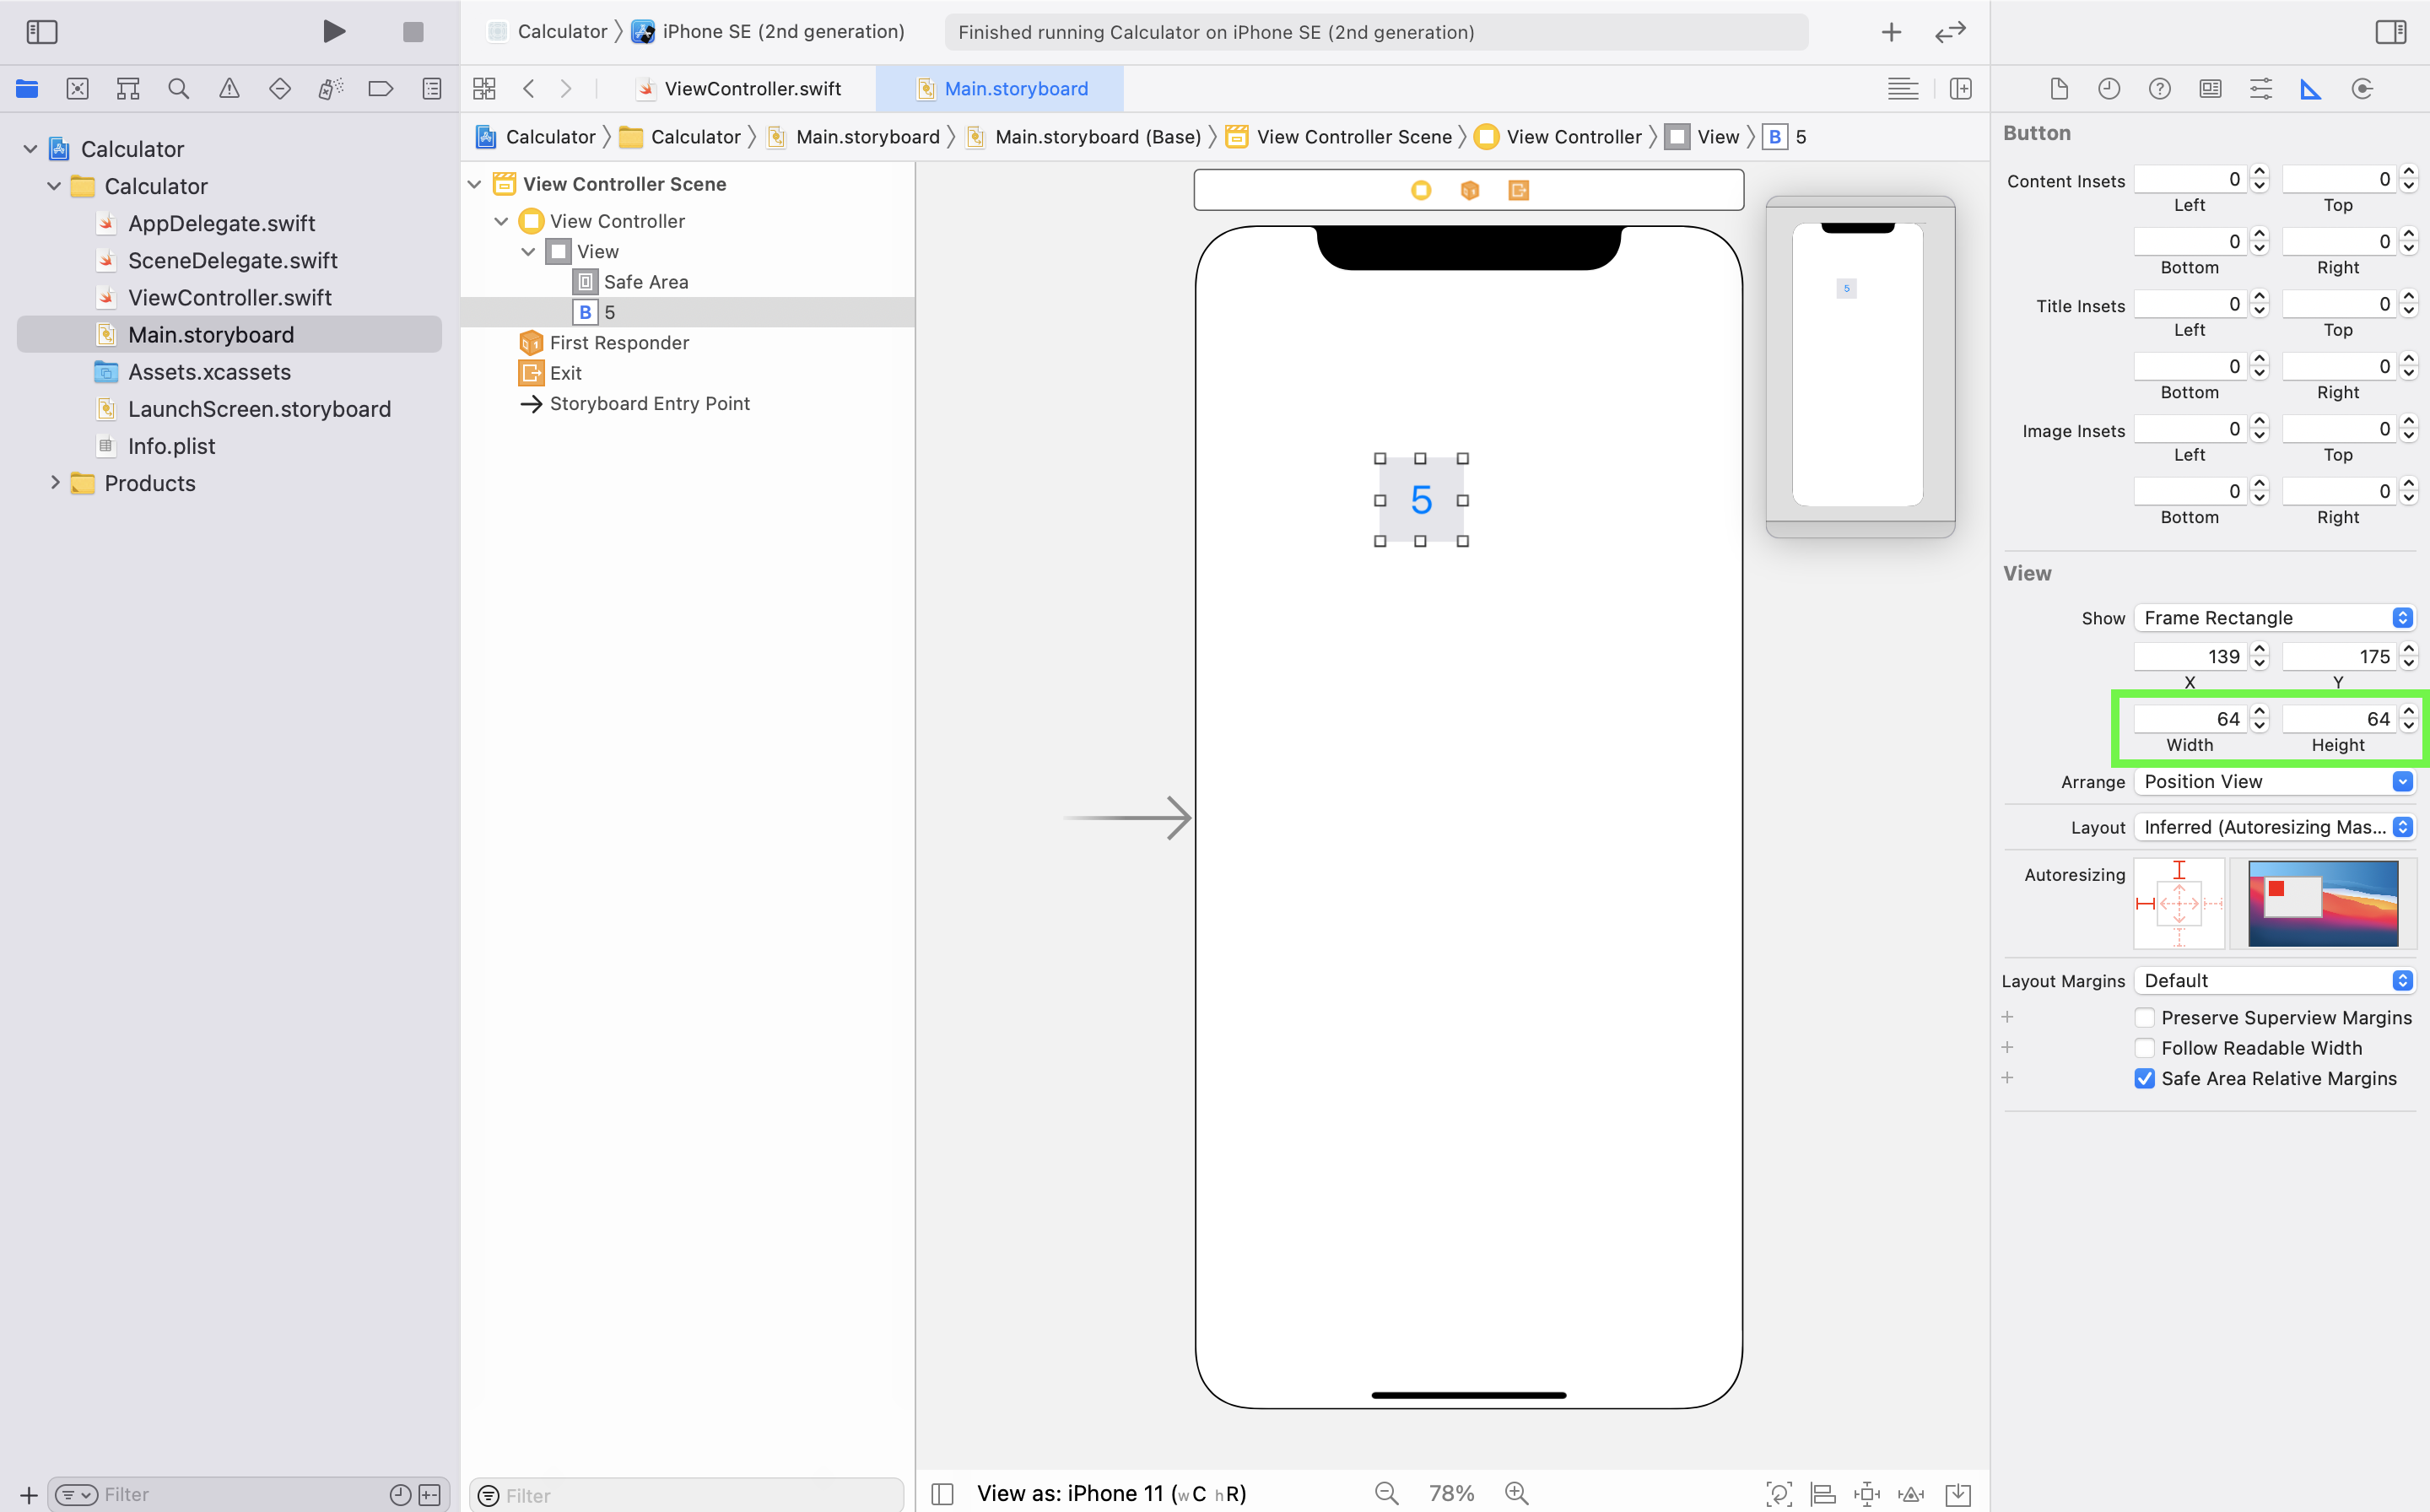Click the Run play button
Screen dimensions: 2430x1512
click(334, 31)
